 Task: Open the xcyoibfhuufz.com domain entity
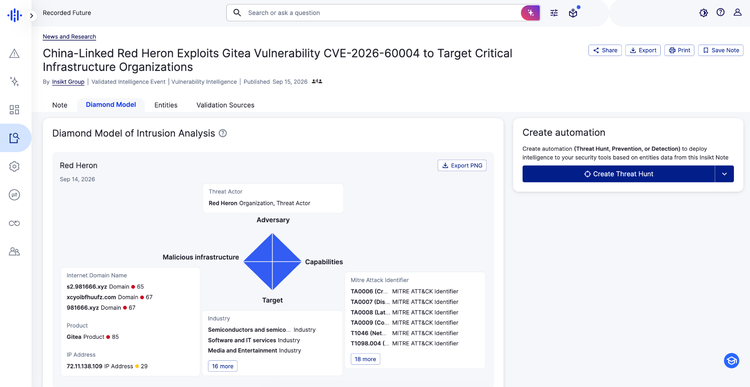tap(91, 297)
